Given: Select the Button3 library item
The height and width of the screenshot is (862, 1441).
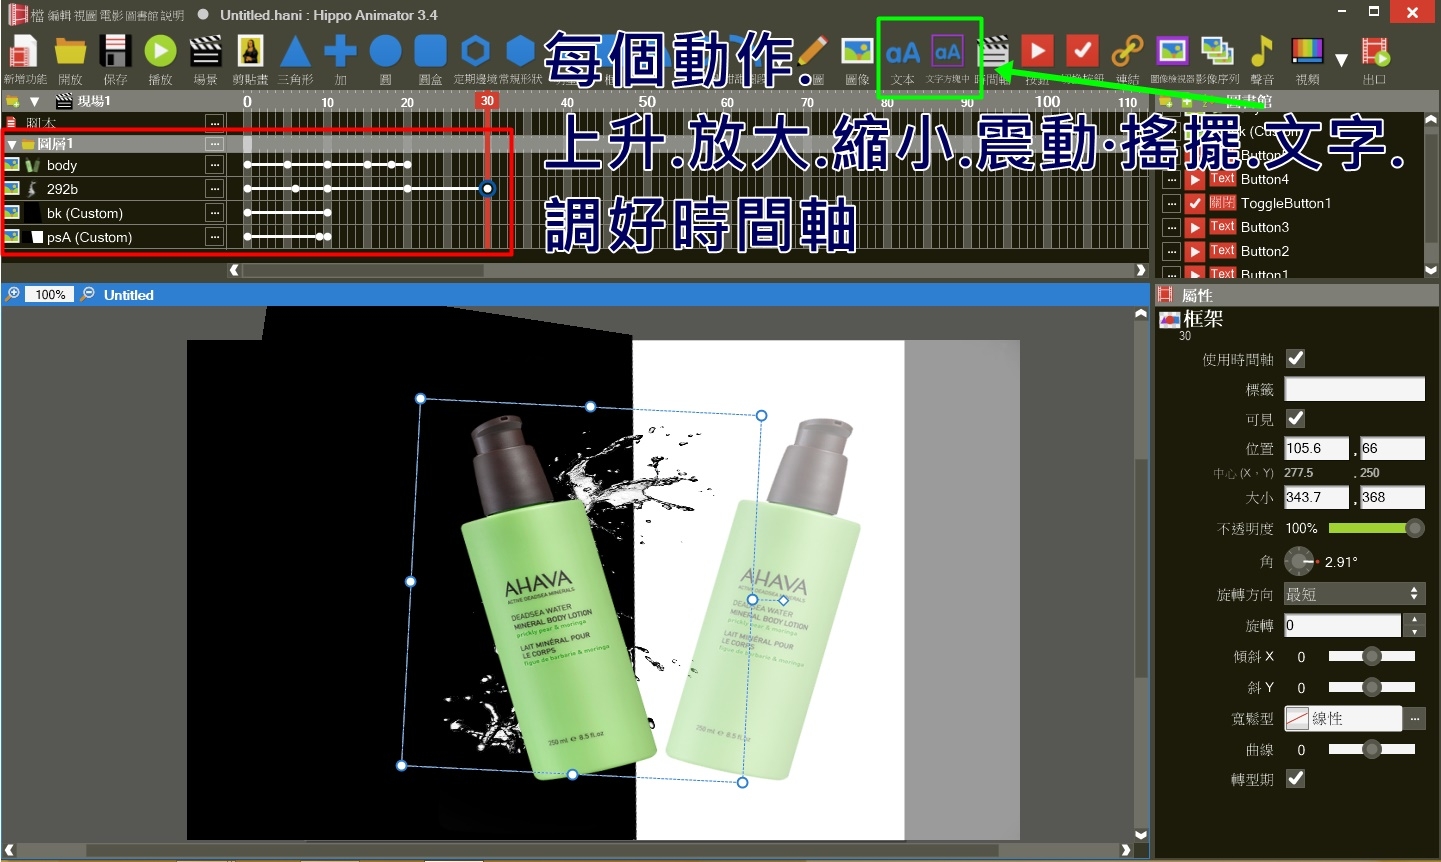Looking at the screenshot, I should coord(1264,227).
